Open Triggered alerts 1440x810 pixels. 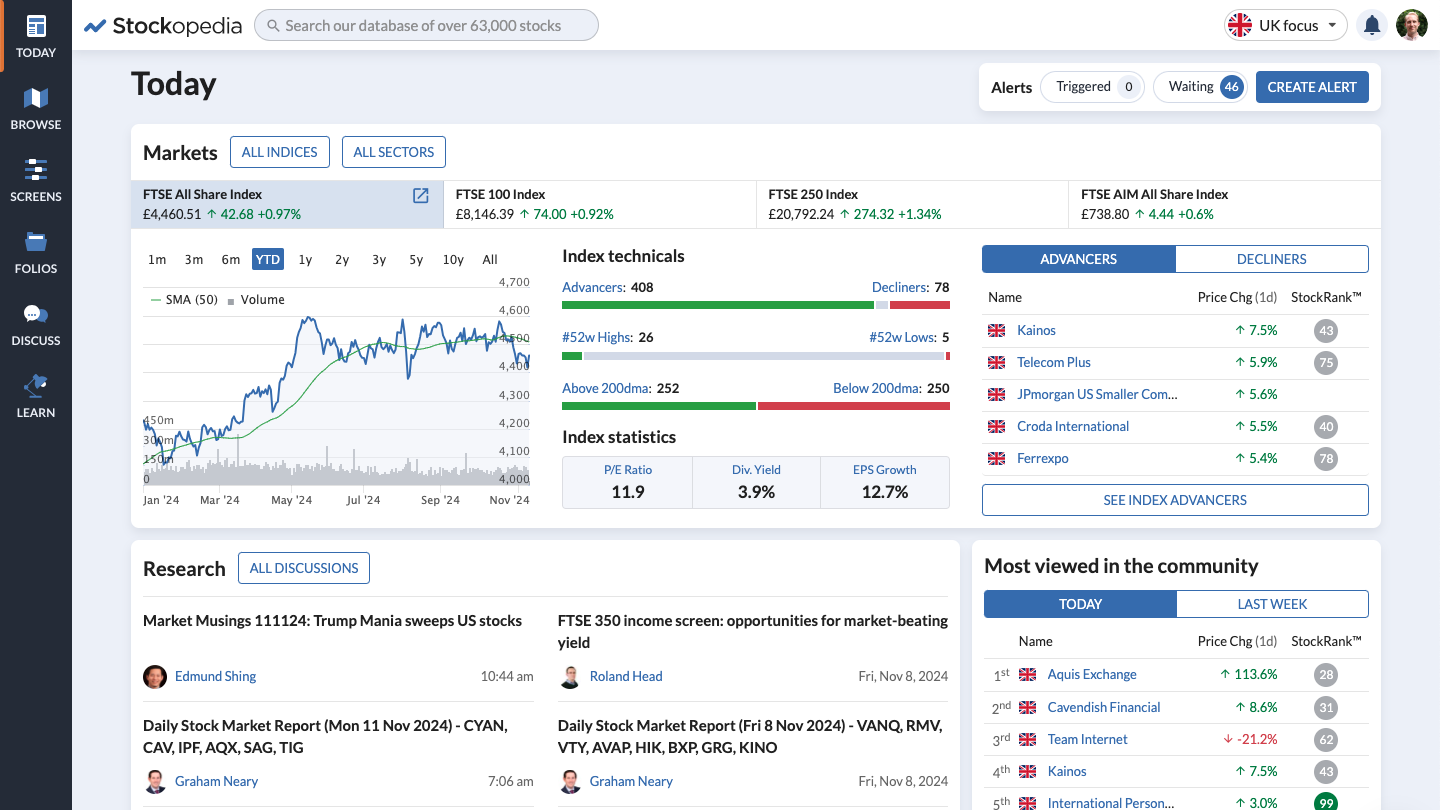pos(1093,87)
